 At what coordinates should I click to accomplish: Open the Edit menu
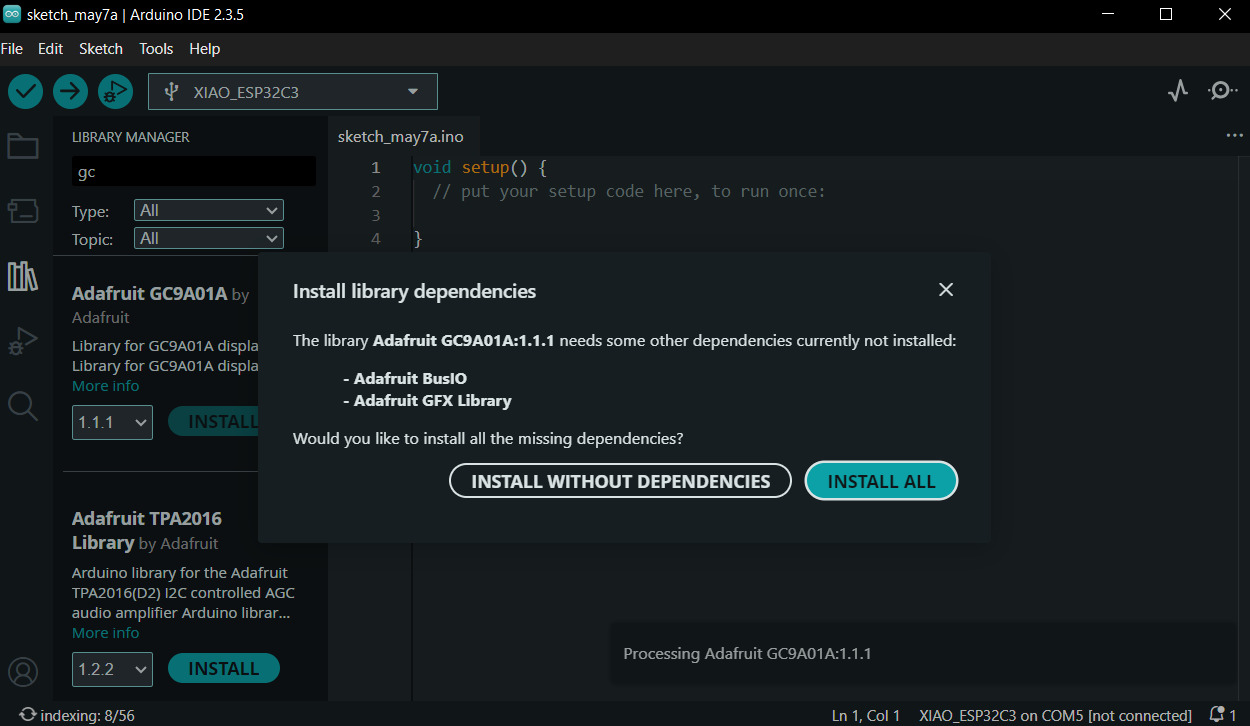[50, 48]
